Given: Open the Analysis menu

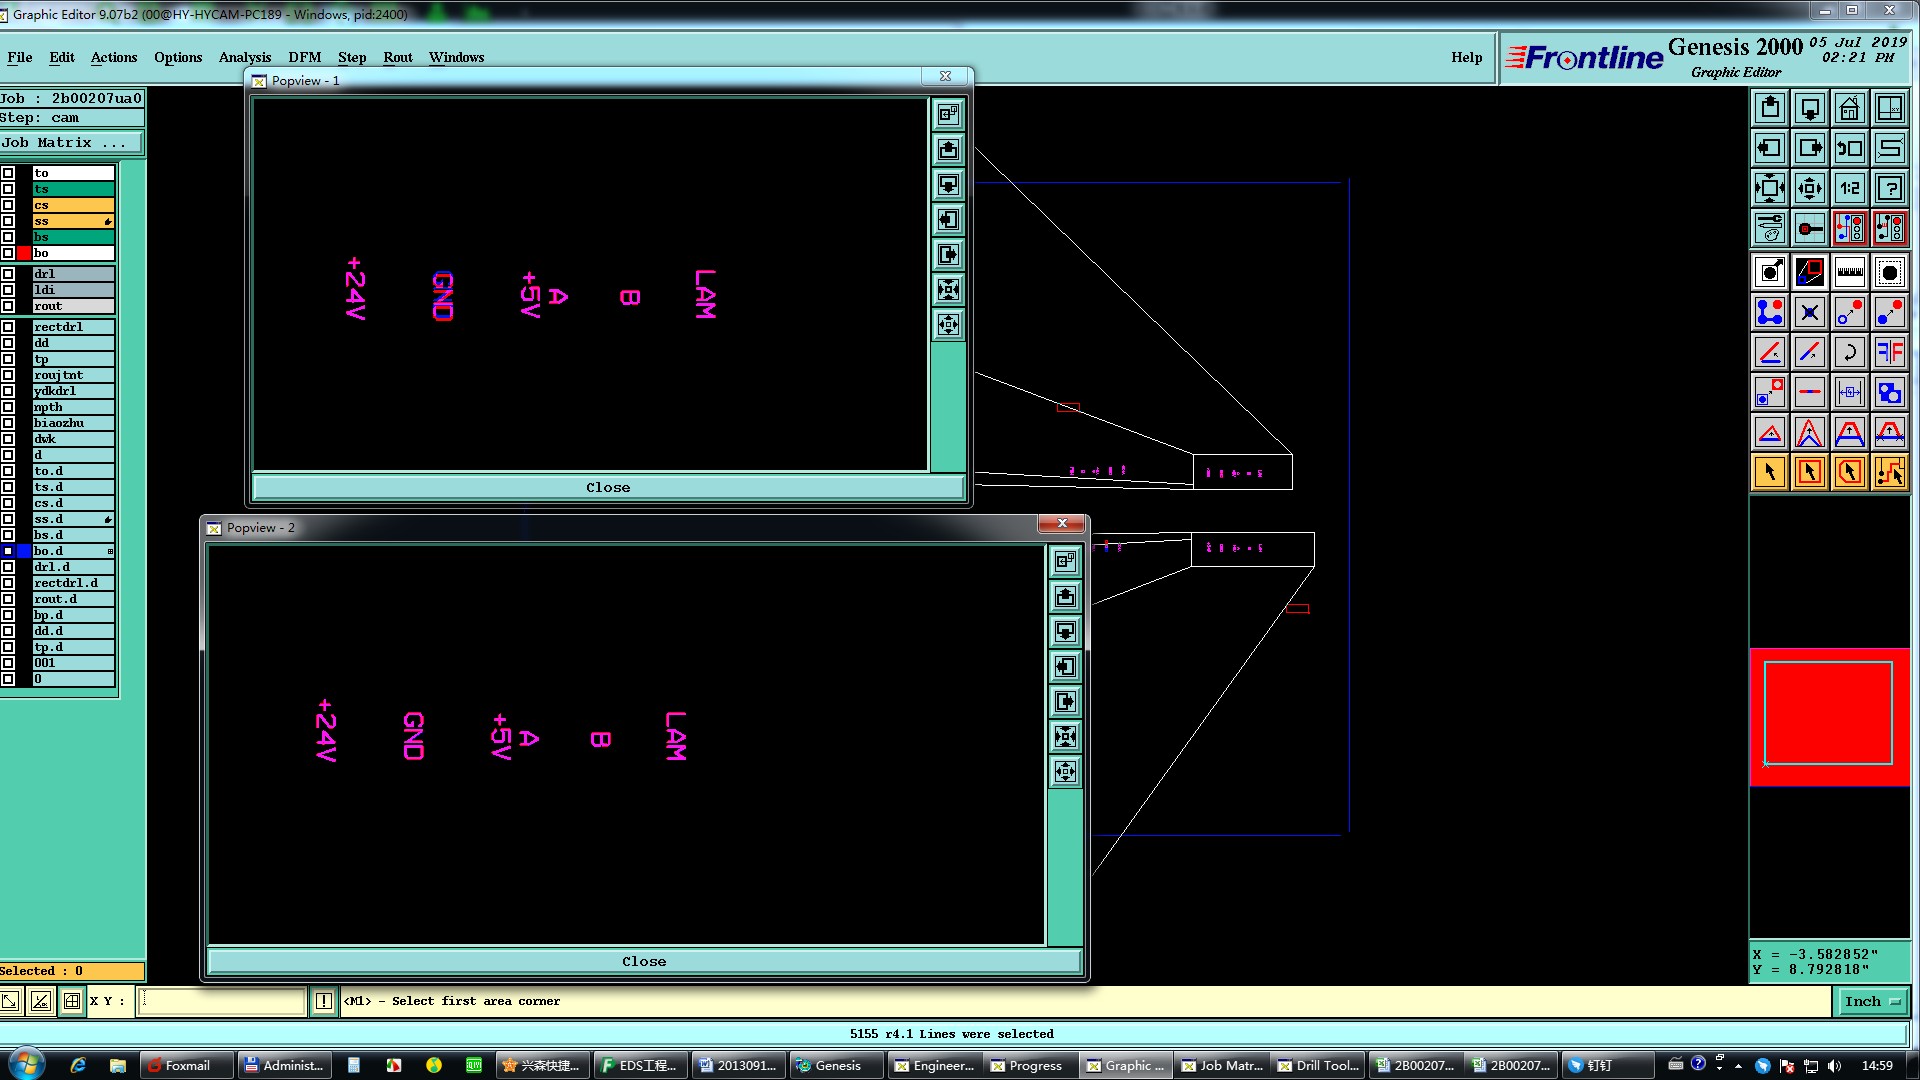Looking at the screenshot, I should (x=244, y=57).
